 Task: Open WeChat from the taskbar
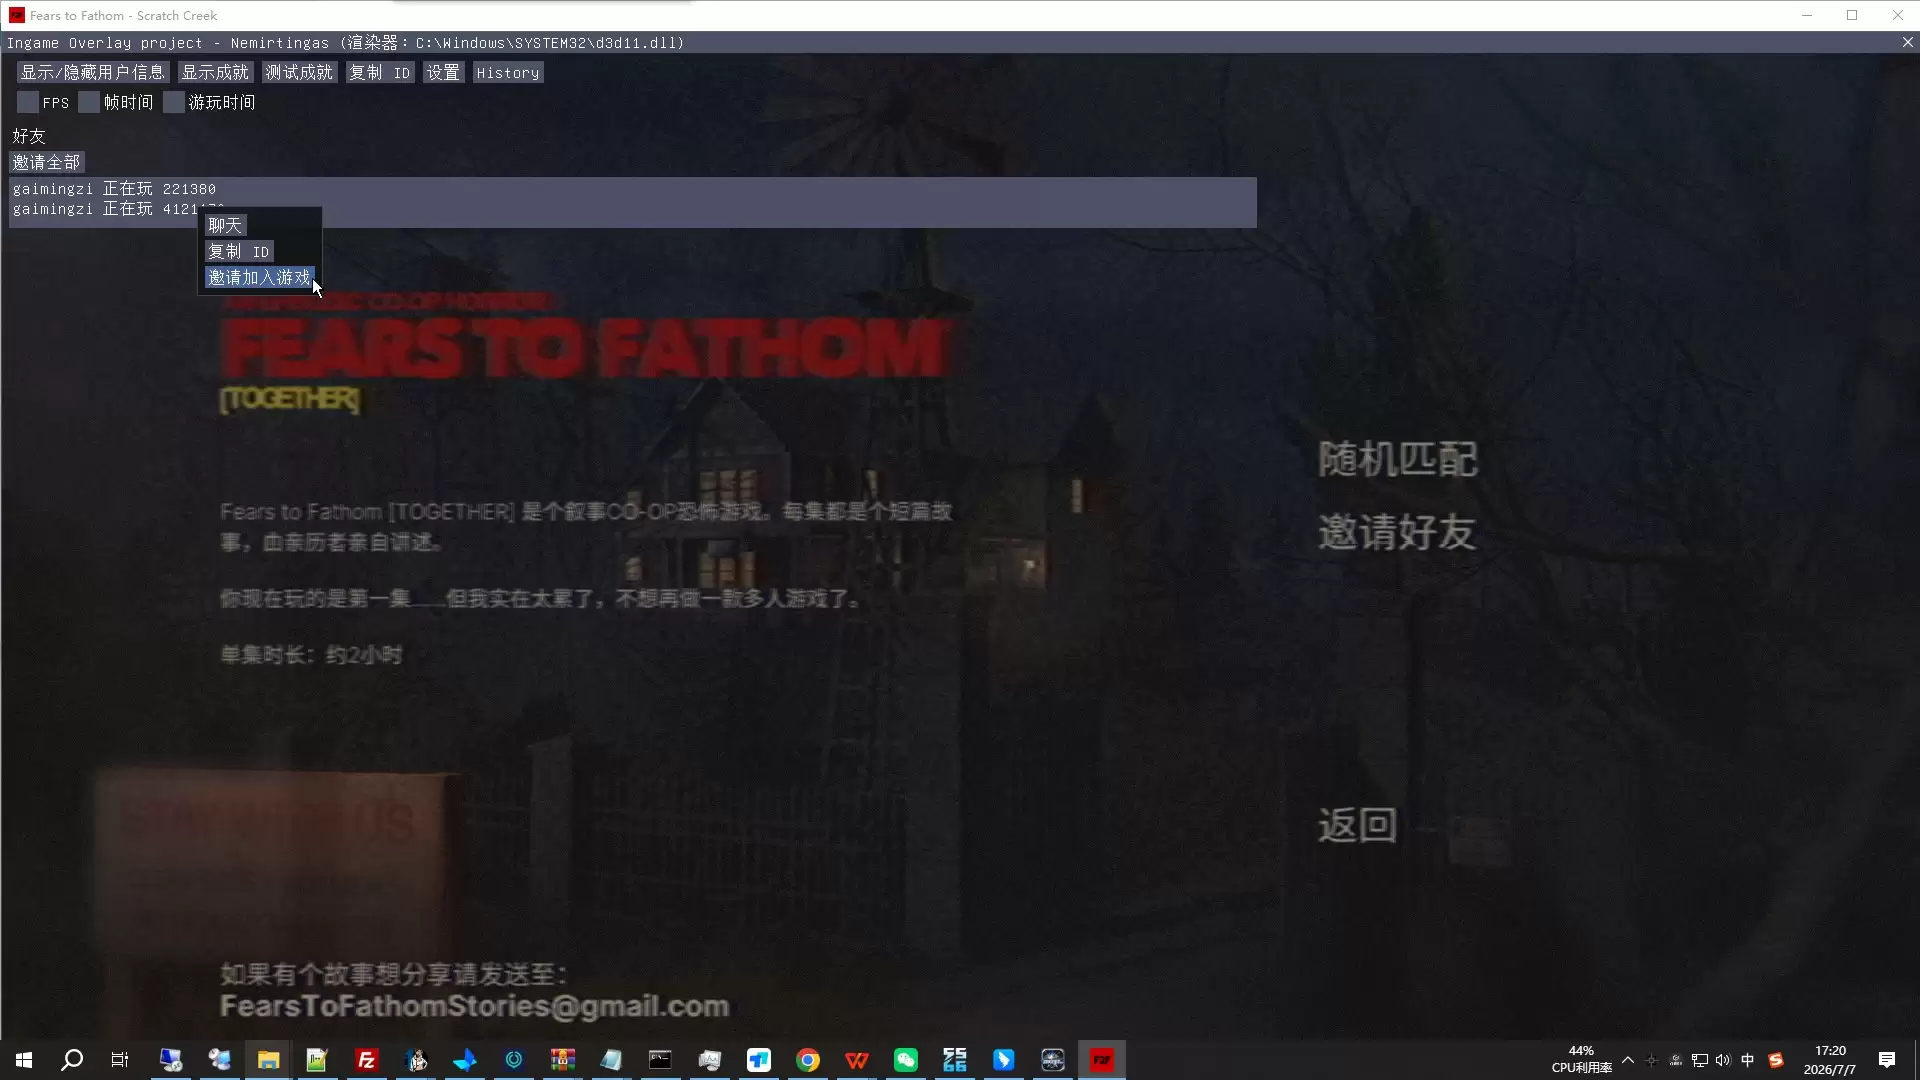tap(906, 1060)
